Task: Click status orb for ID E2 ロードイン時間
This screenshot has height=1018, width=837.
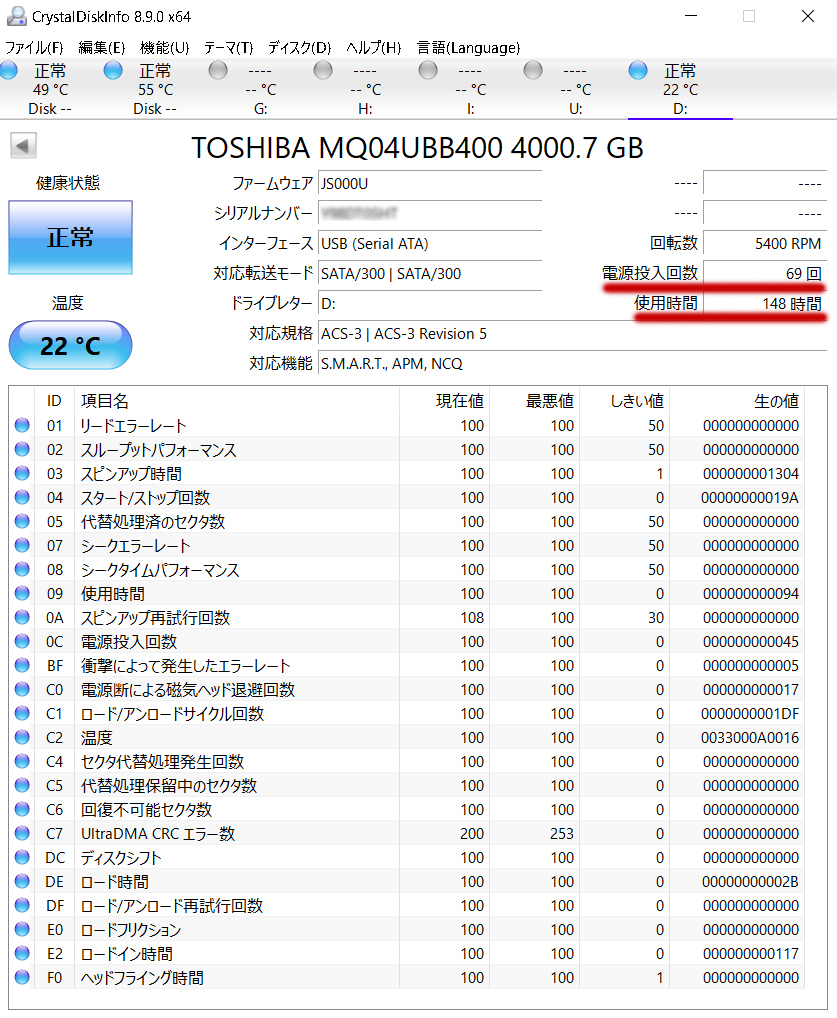Action: [22, 954]
